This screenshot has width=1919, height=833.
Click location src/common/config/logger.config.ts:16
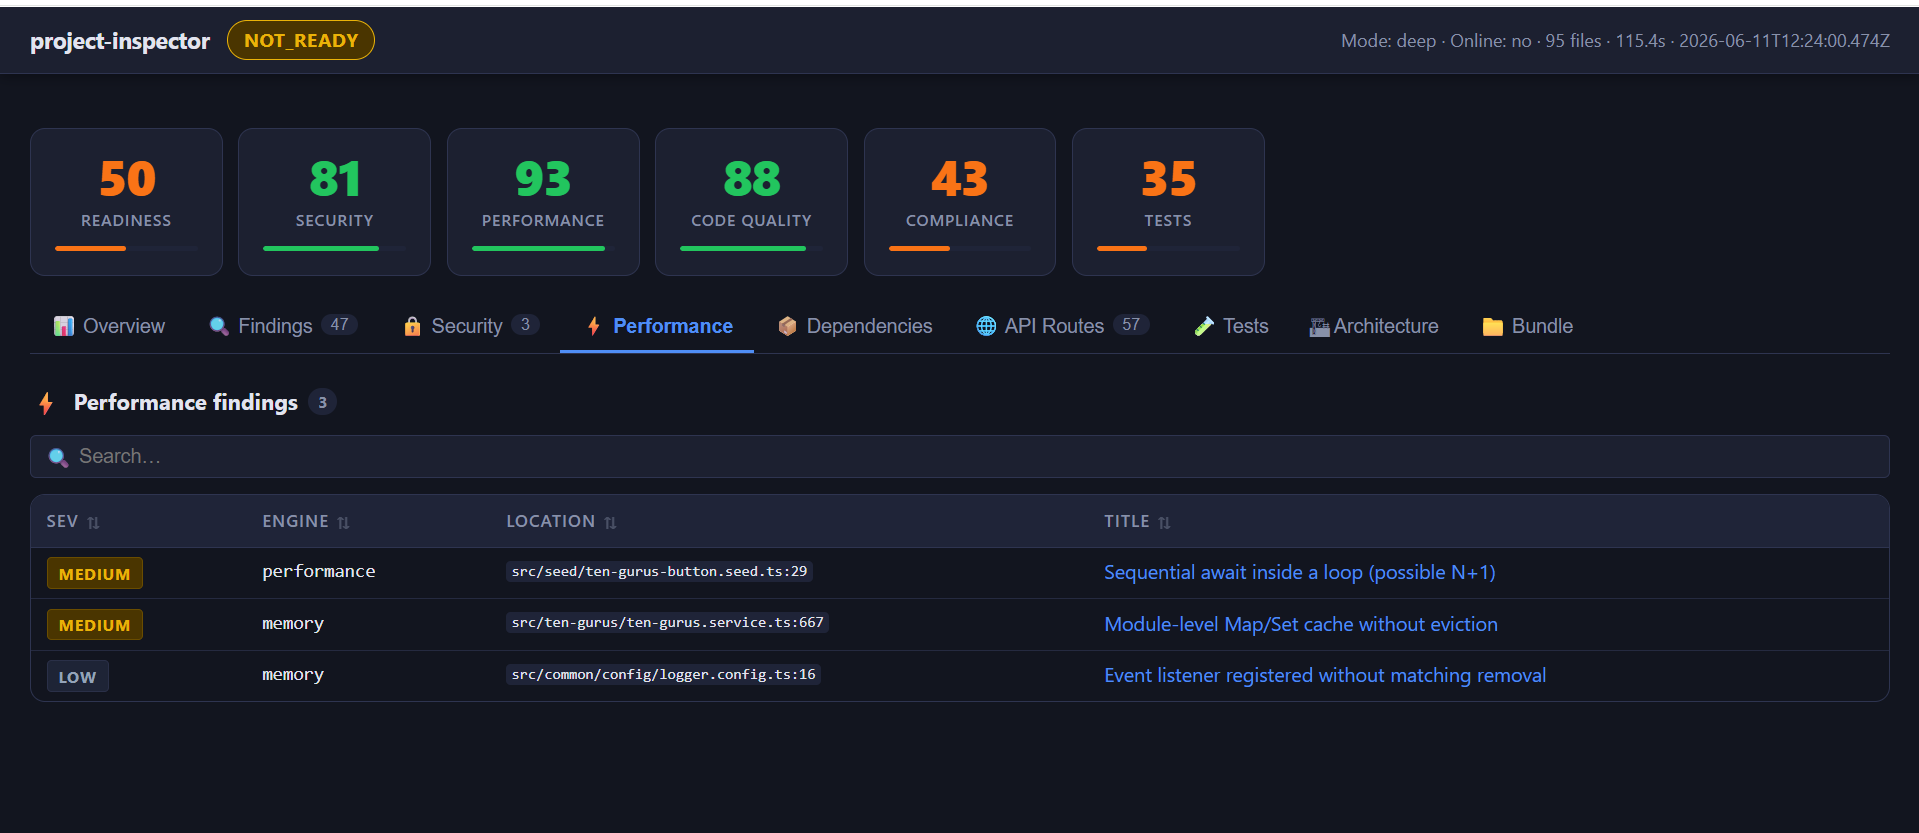click(x=663, y=674)
